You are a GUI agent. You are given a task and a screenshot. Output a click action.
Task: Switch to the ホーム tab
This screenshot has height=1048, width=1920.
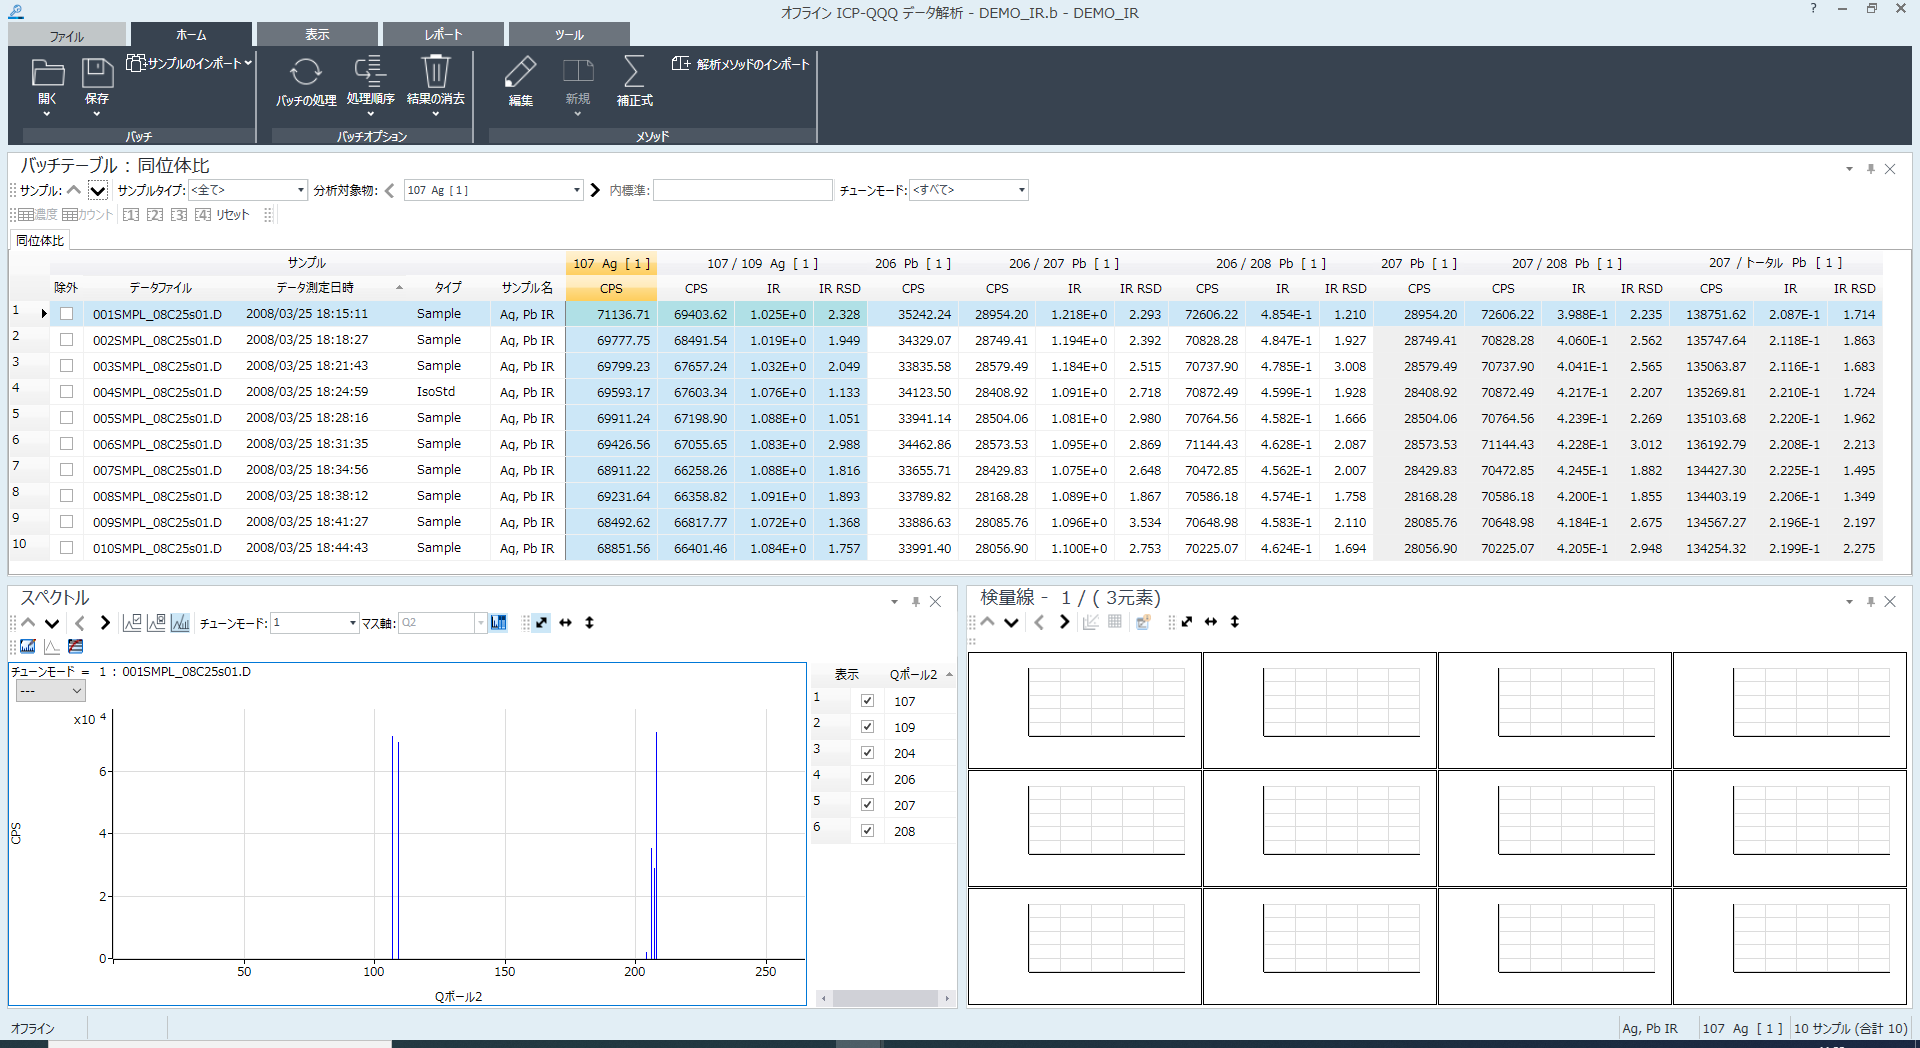[x=191, y=34]
